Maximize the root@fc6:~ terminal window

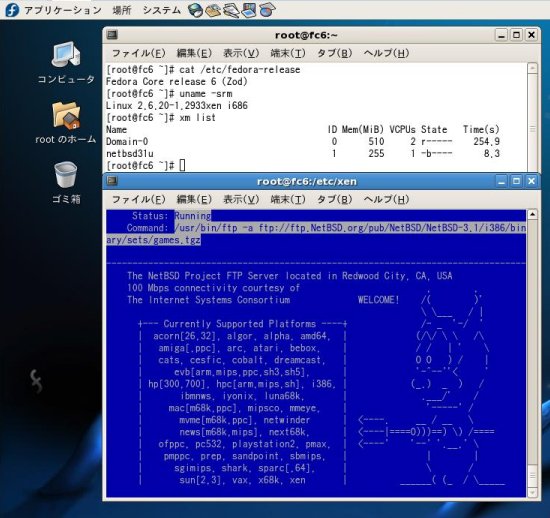[x=516, y=35]
